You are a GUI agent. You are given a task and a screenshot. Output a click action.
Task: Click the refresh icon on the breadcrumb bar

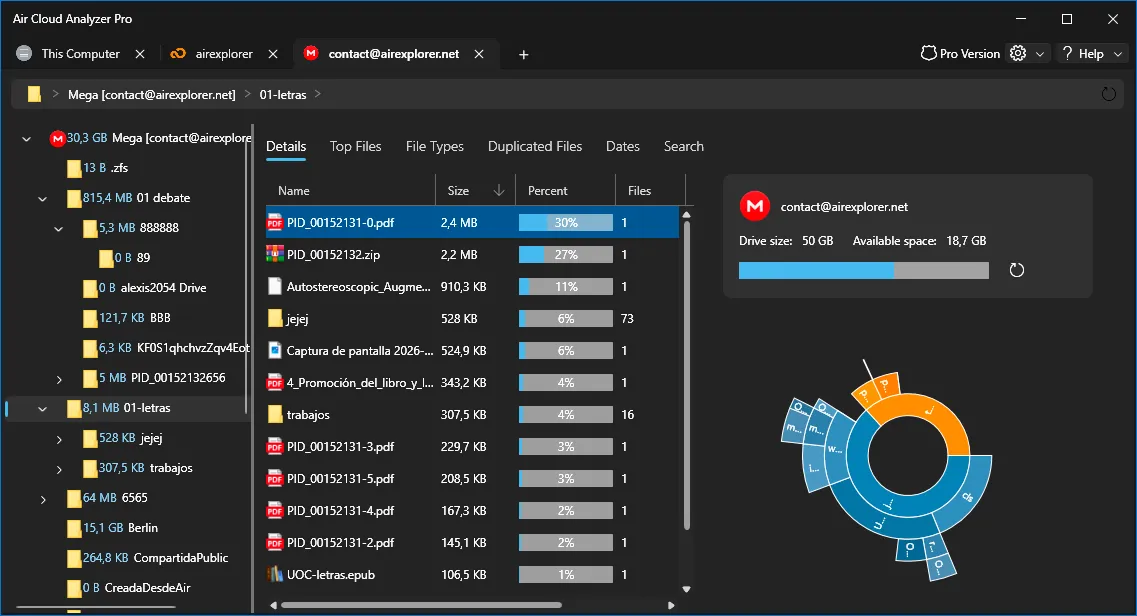coord(1109,94)
